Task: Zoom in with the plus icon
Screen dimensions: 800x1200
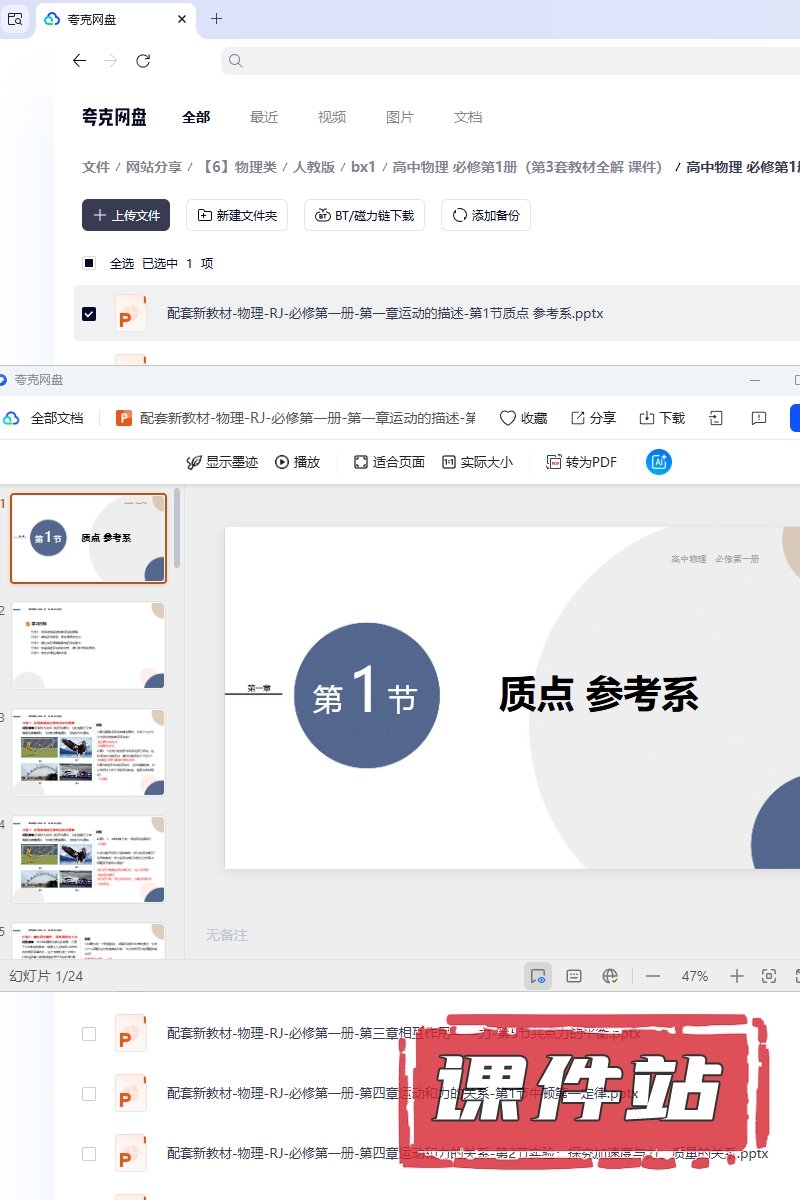Action: tap(737, 976)
